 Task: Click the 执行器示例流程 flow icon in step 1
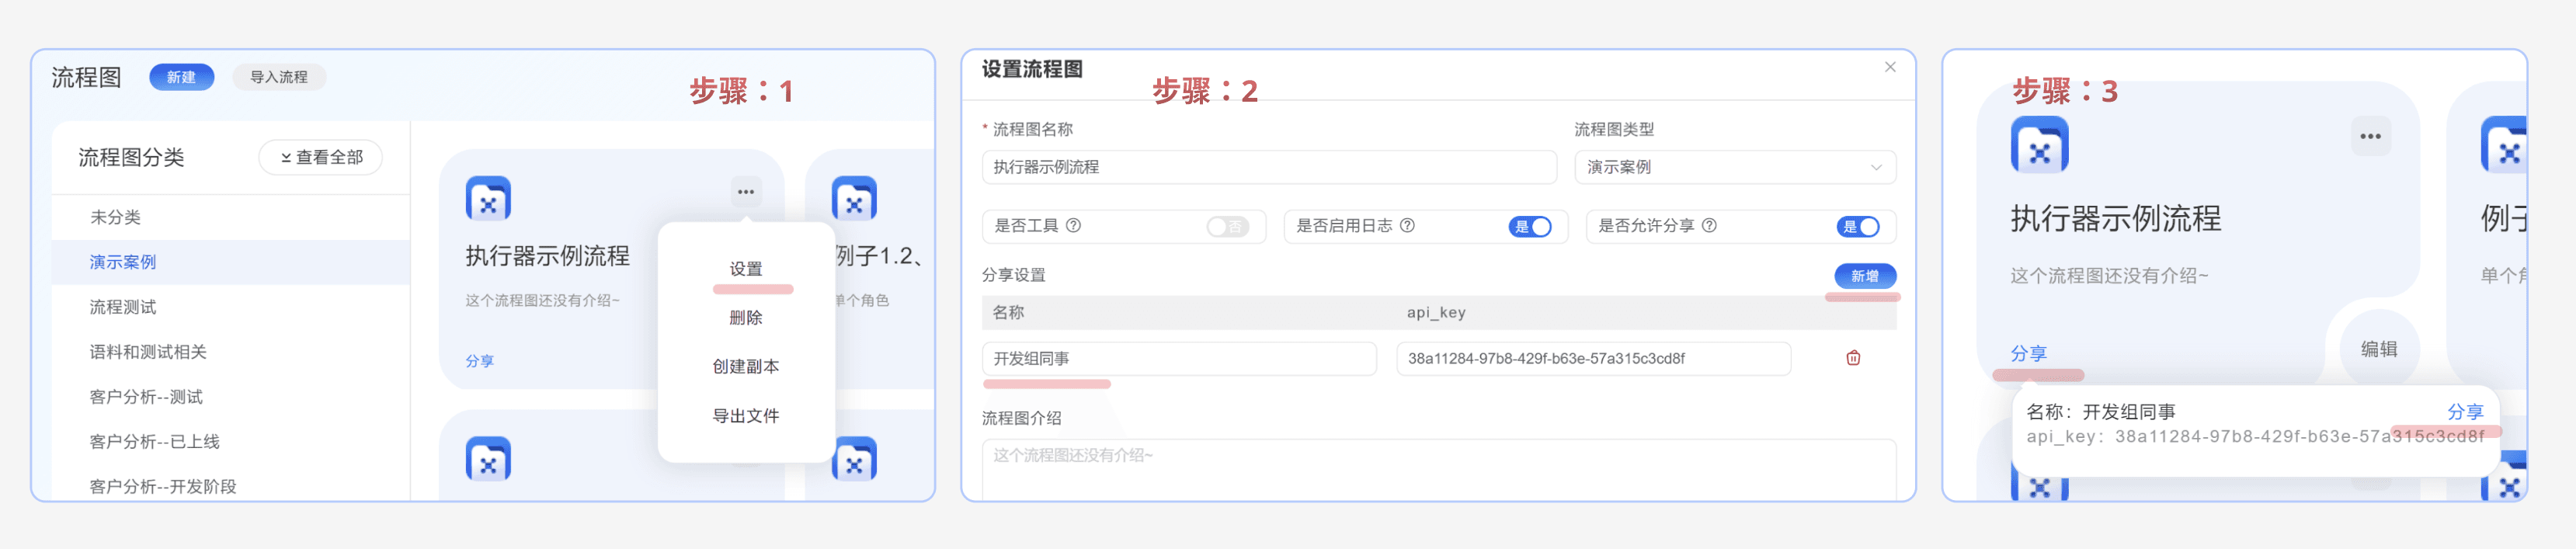click(488, 199)
